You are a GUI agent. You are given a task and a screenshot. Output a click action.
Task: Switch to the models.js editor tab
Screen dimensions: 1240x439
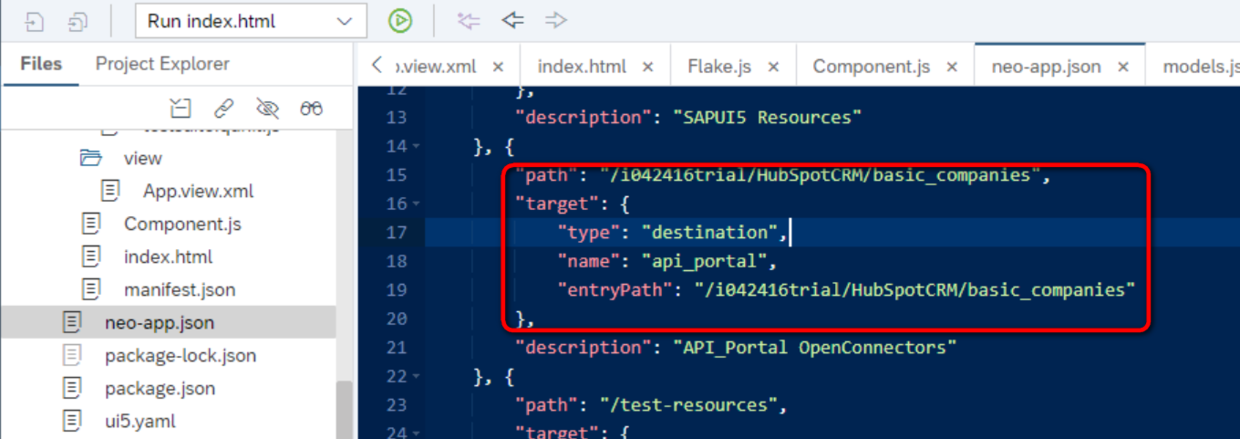click(1201, 67)
